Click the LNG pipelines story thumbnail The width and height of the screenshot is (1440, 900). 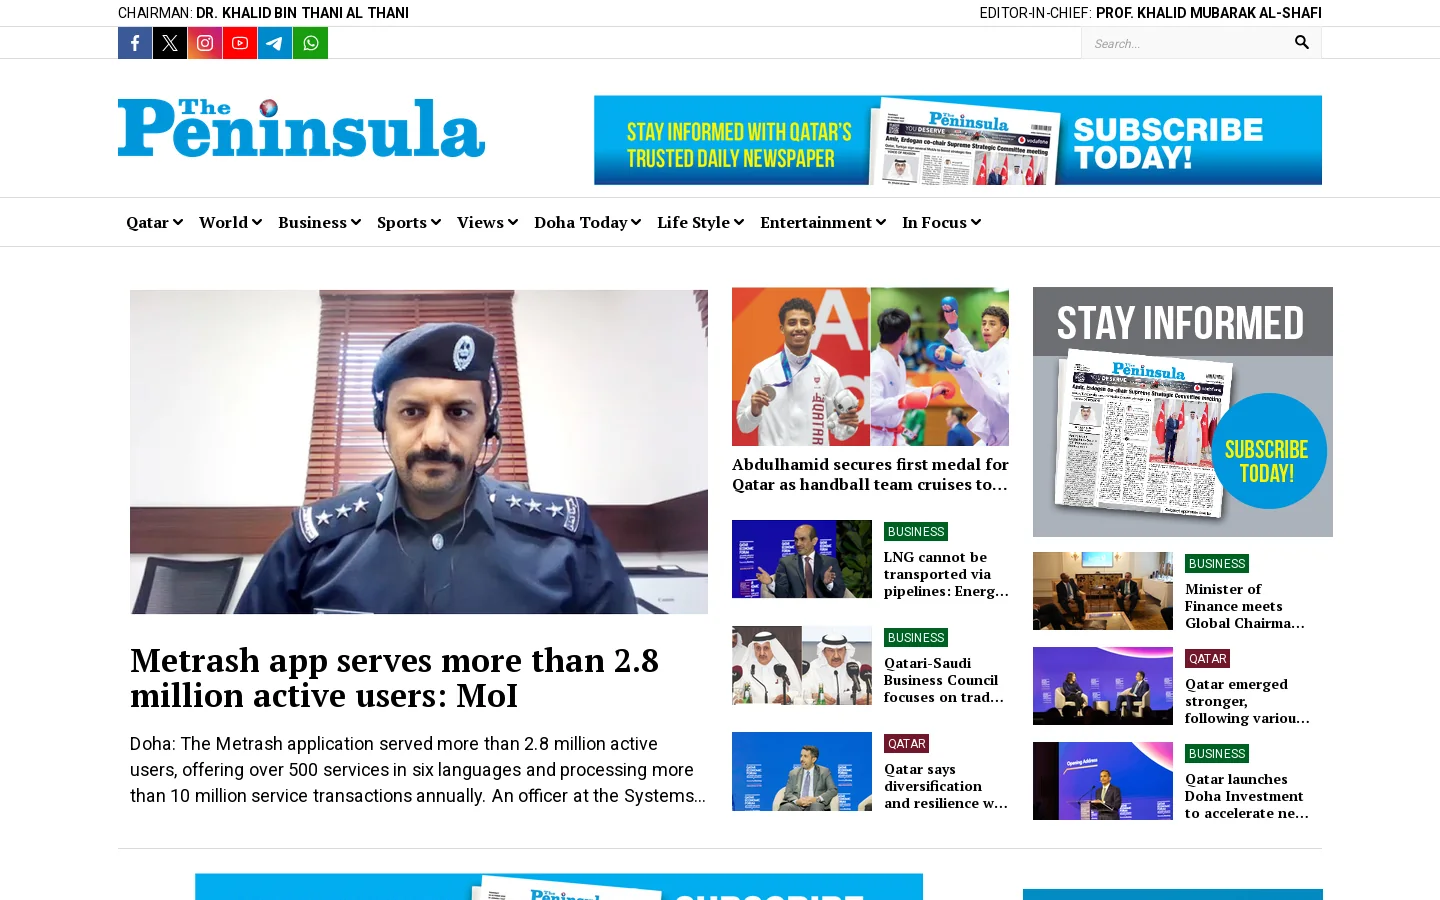tap(802, 559)
